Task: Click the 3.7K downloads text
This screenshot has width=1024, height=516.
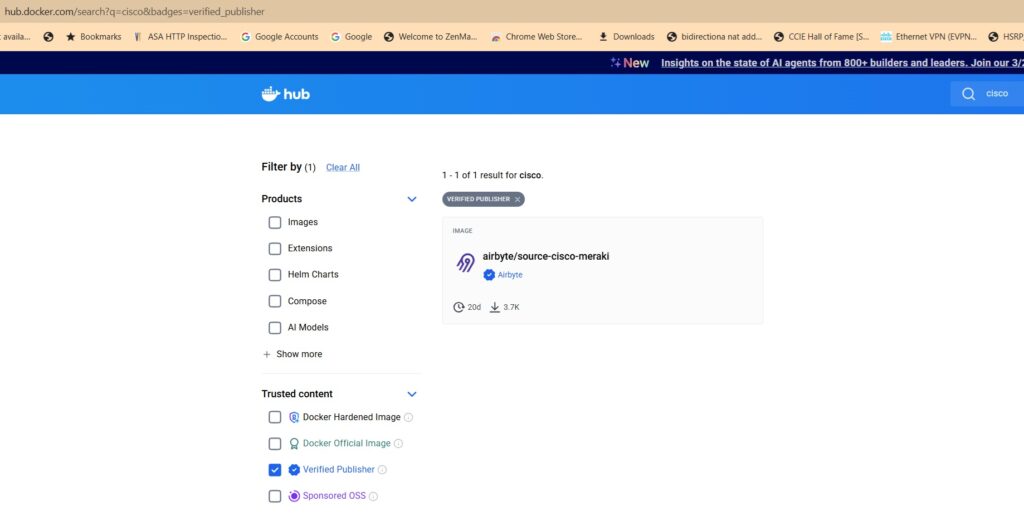Action: coord(511,307)
